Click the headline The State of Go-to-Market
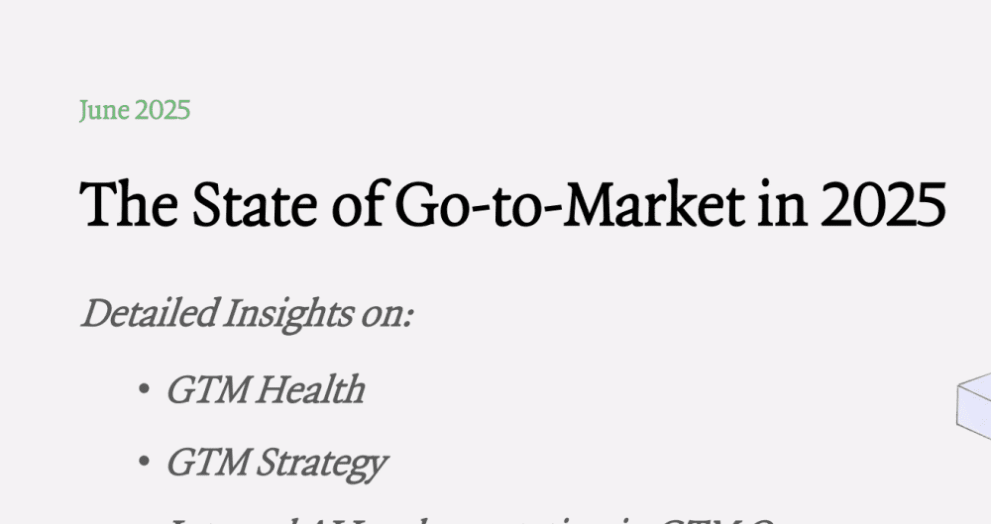This screenshot has height=524, width=991. pyautogui.click(x=513, y=205)
